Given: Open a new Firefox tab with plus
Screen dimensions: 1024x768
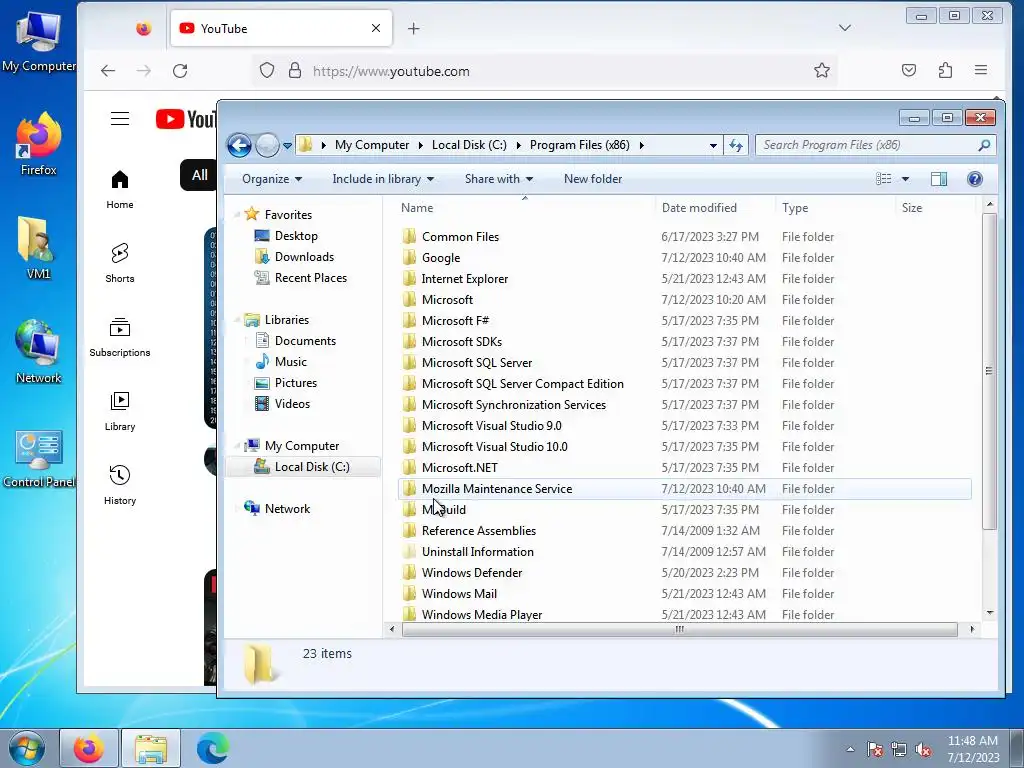Looking at the screenshot, I should pos(413,28).
